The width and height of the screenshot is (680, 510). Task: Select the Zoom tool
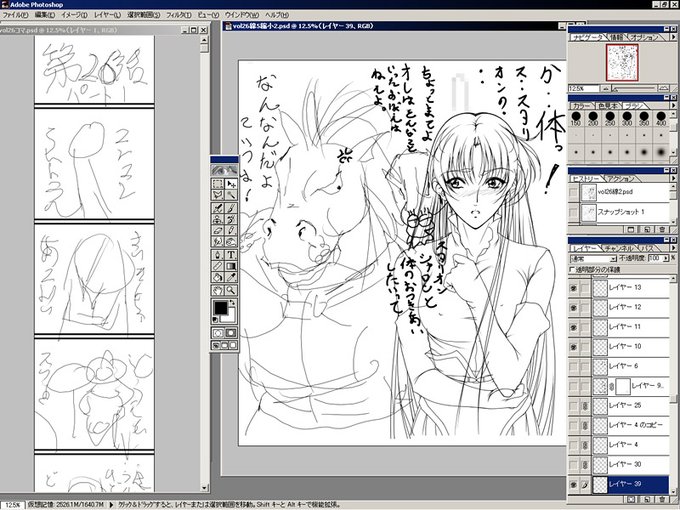click(231, 290)
